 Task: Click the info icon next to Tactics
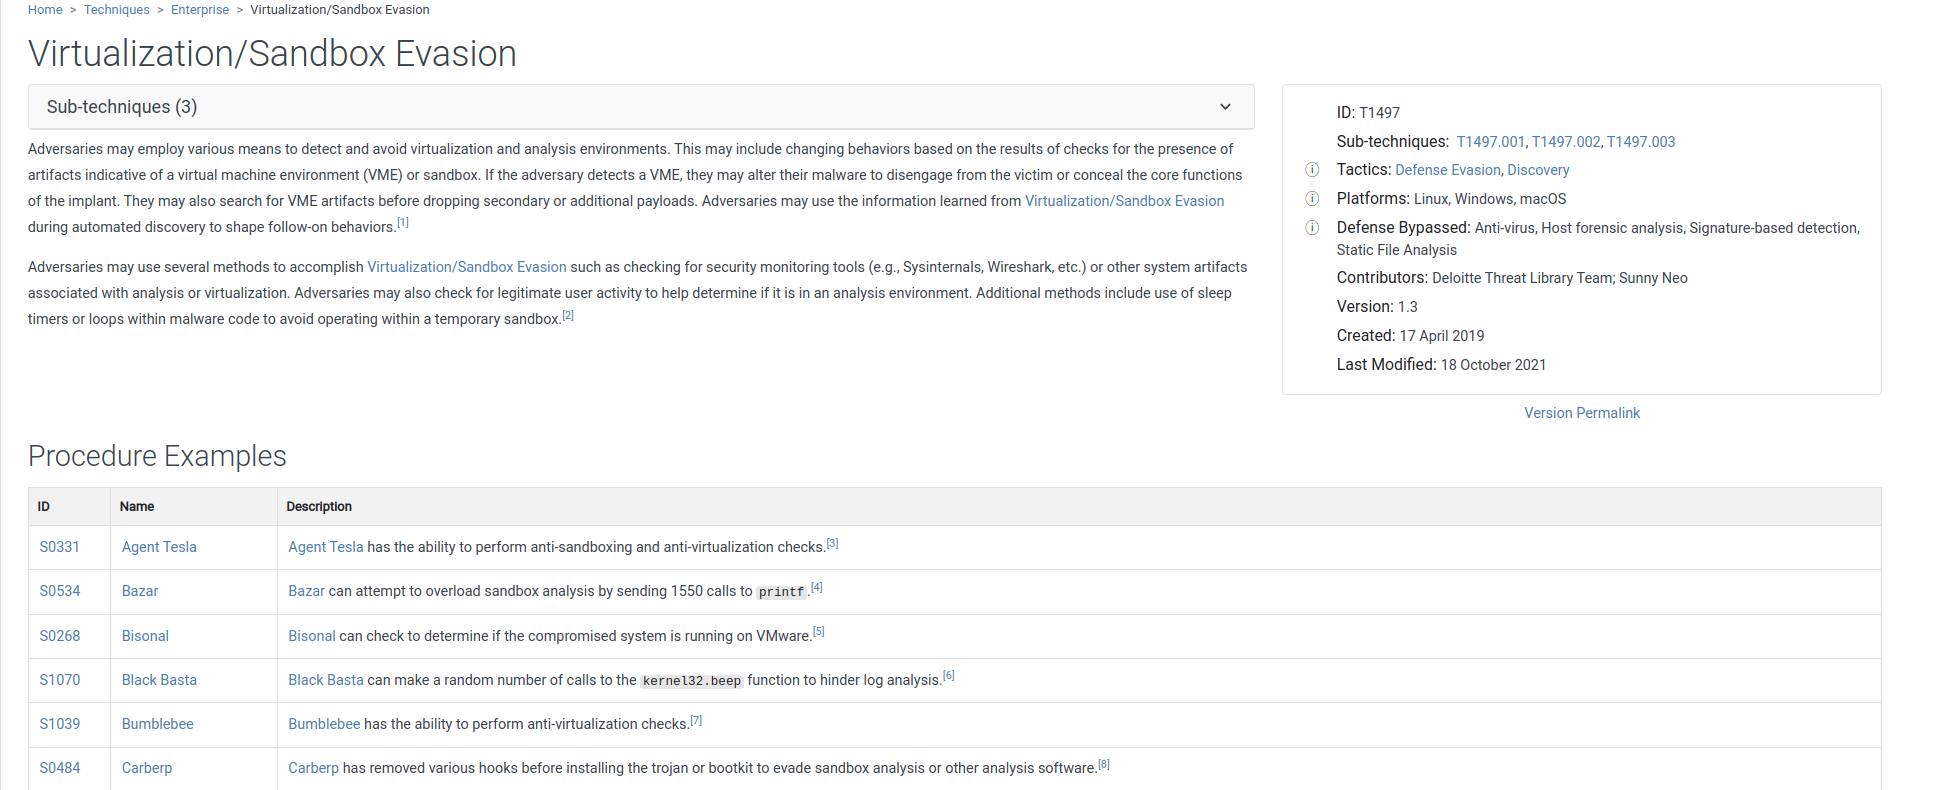1312,170
